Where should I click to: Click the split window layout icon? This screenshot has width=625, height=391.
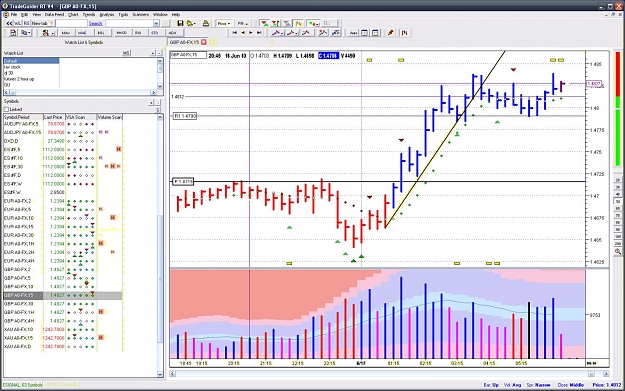(x=364, y=33)
